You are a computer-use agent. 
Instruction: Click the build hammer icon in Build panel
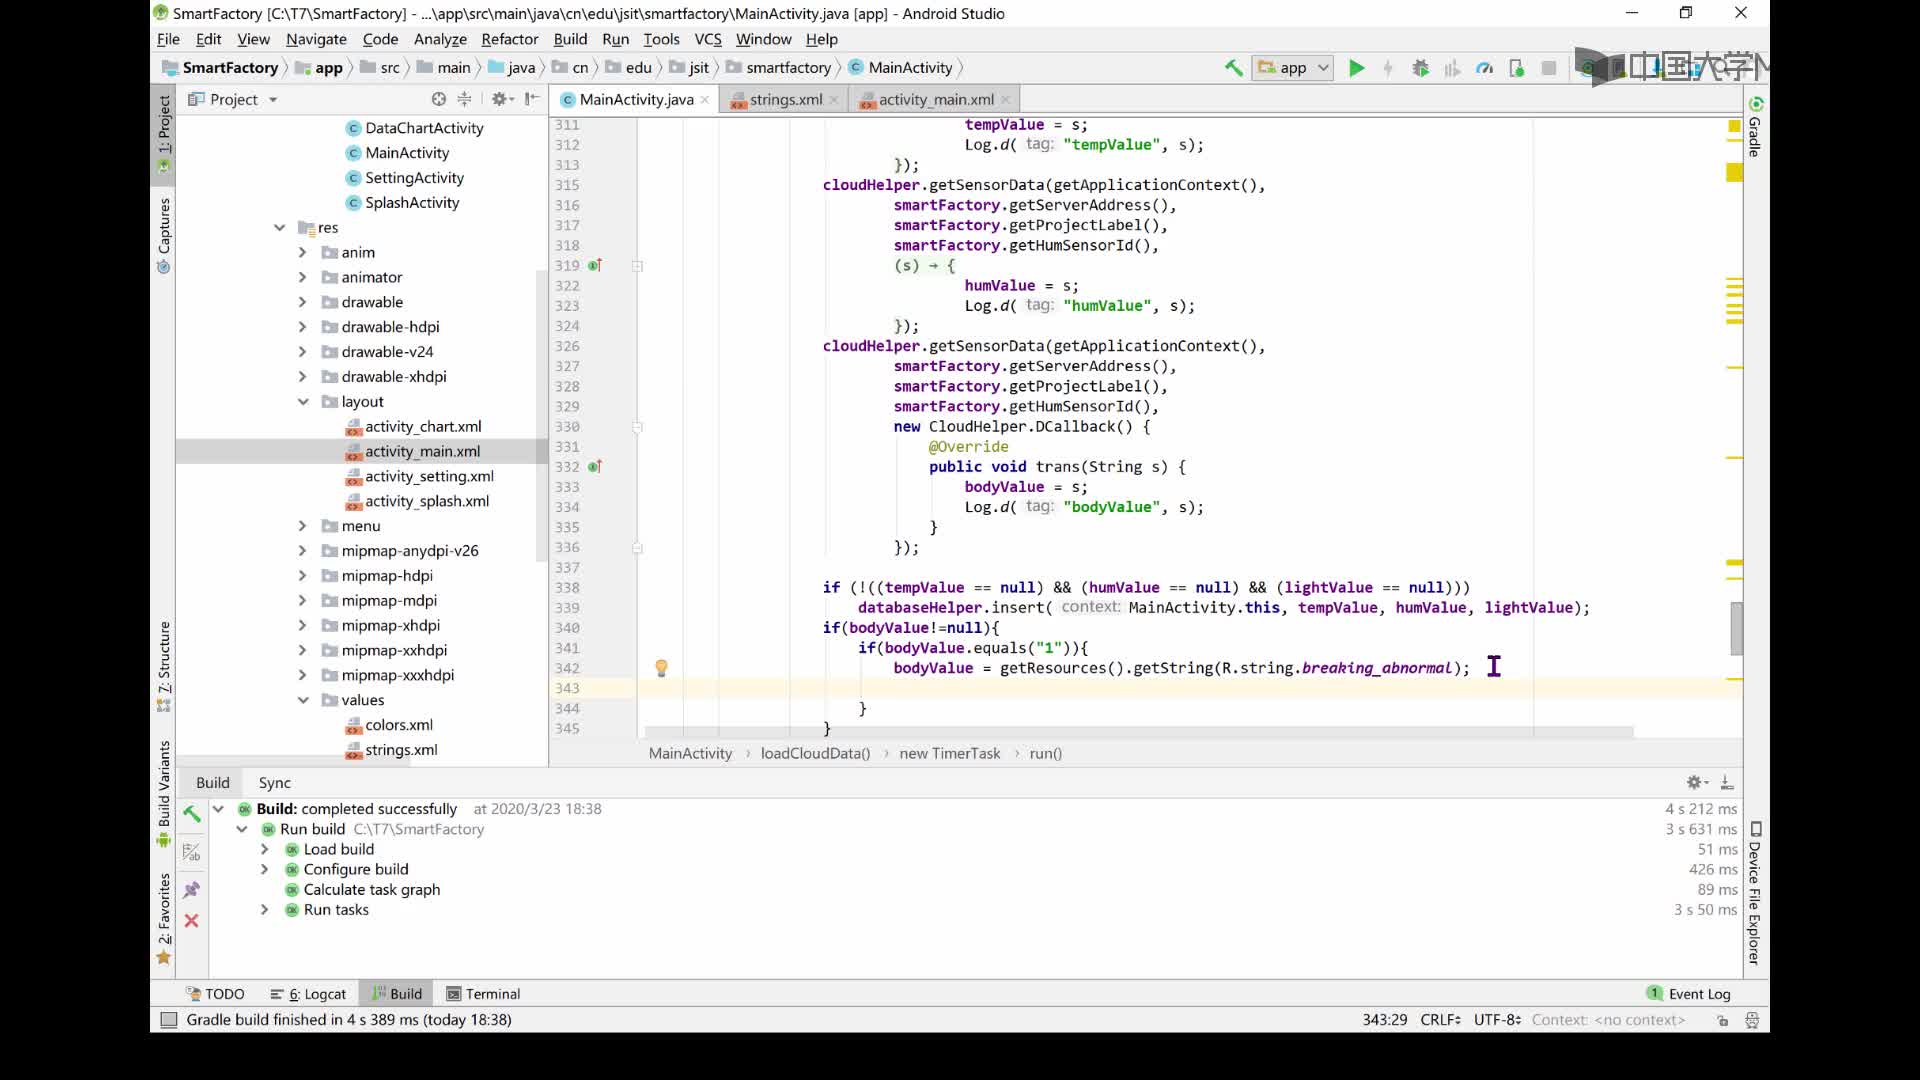(192, 813)
